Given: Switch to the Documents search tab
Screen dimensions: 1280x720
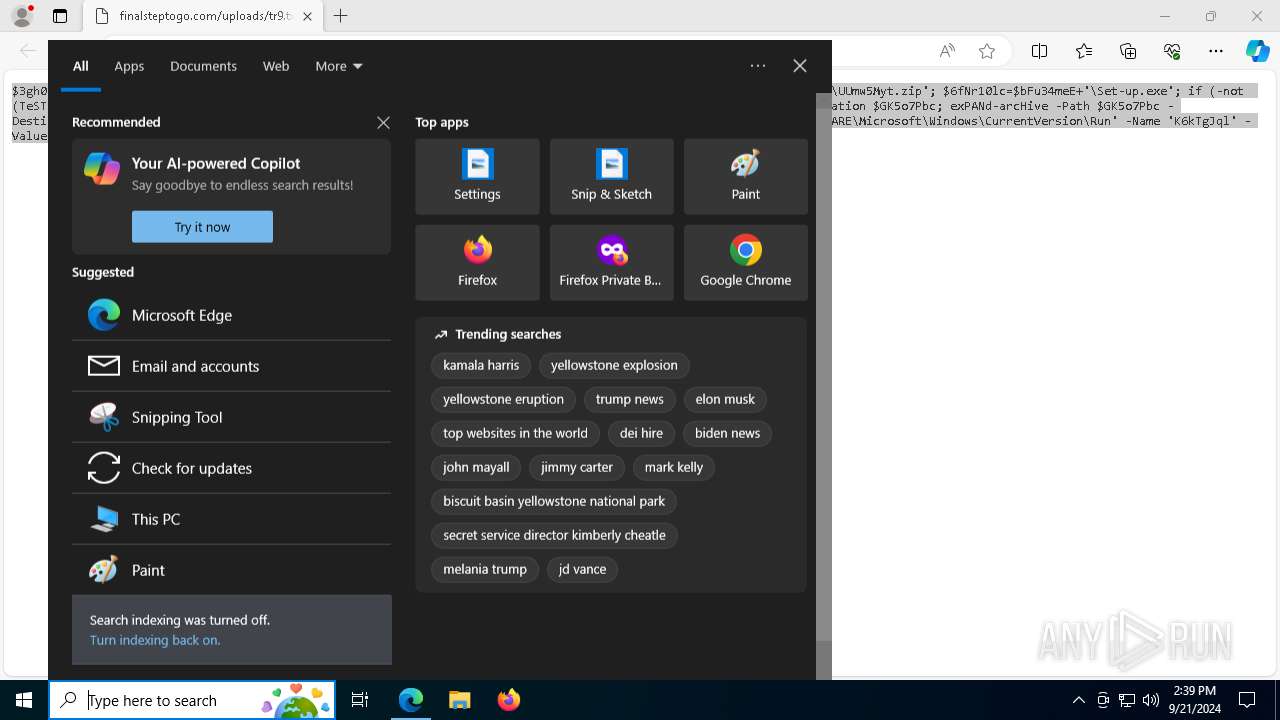Looking at the screenshot, I should (x=203, y=66).
